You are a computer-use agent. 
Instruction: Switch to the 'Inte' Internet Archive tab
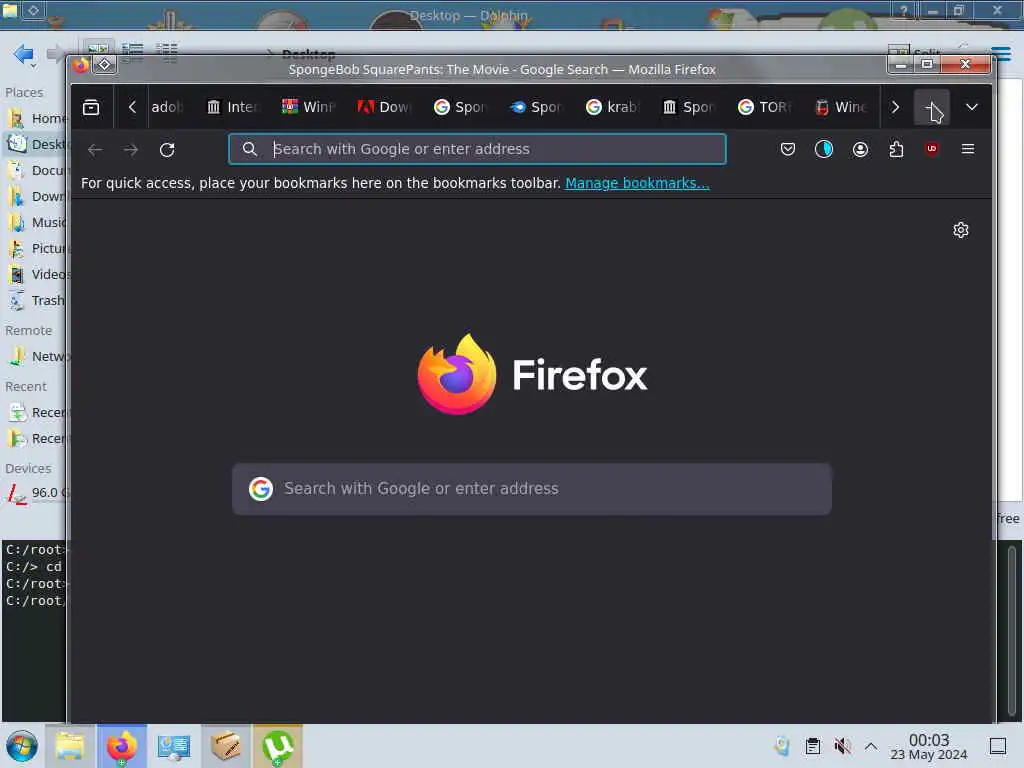[234, 107]
